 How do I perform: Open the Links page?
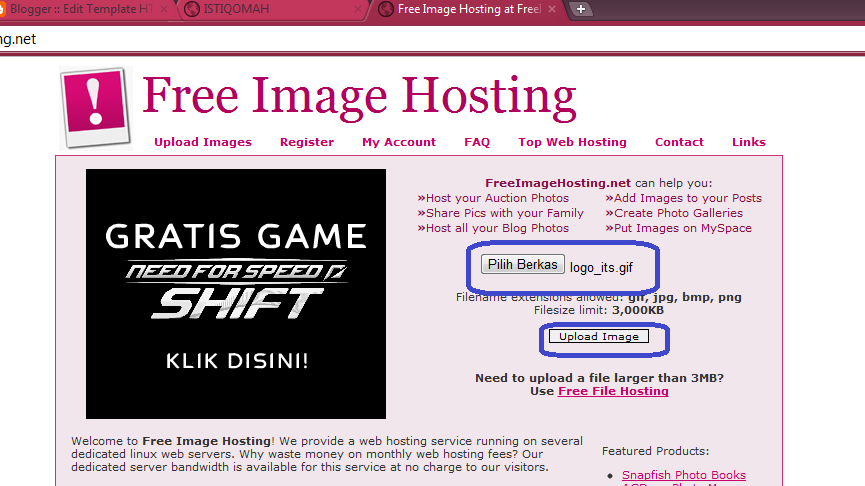point(749,142)
